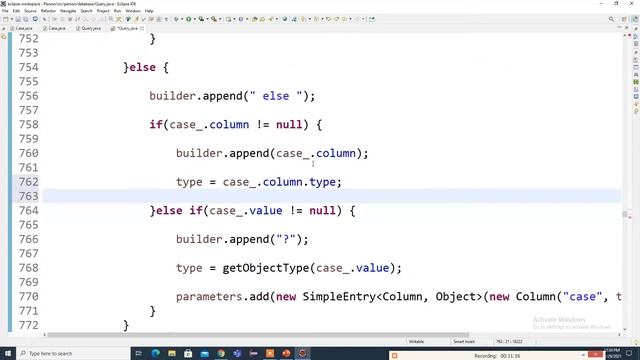The height and width of the screenshot is (360, 640).
Task: Click the 'Writable' status bar entry
Action: [x=416, y=341]
